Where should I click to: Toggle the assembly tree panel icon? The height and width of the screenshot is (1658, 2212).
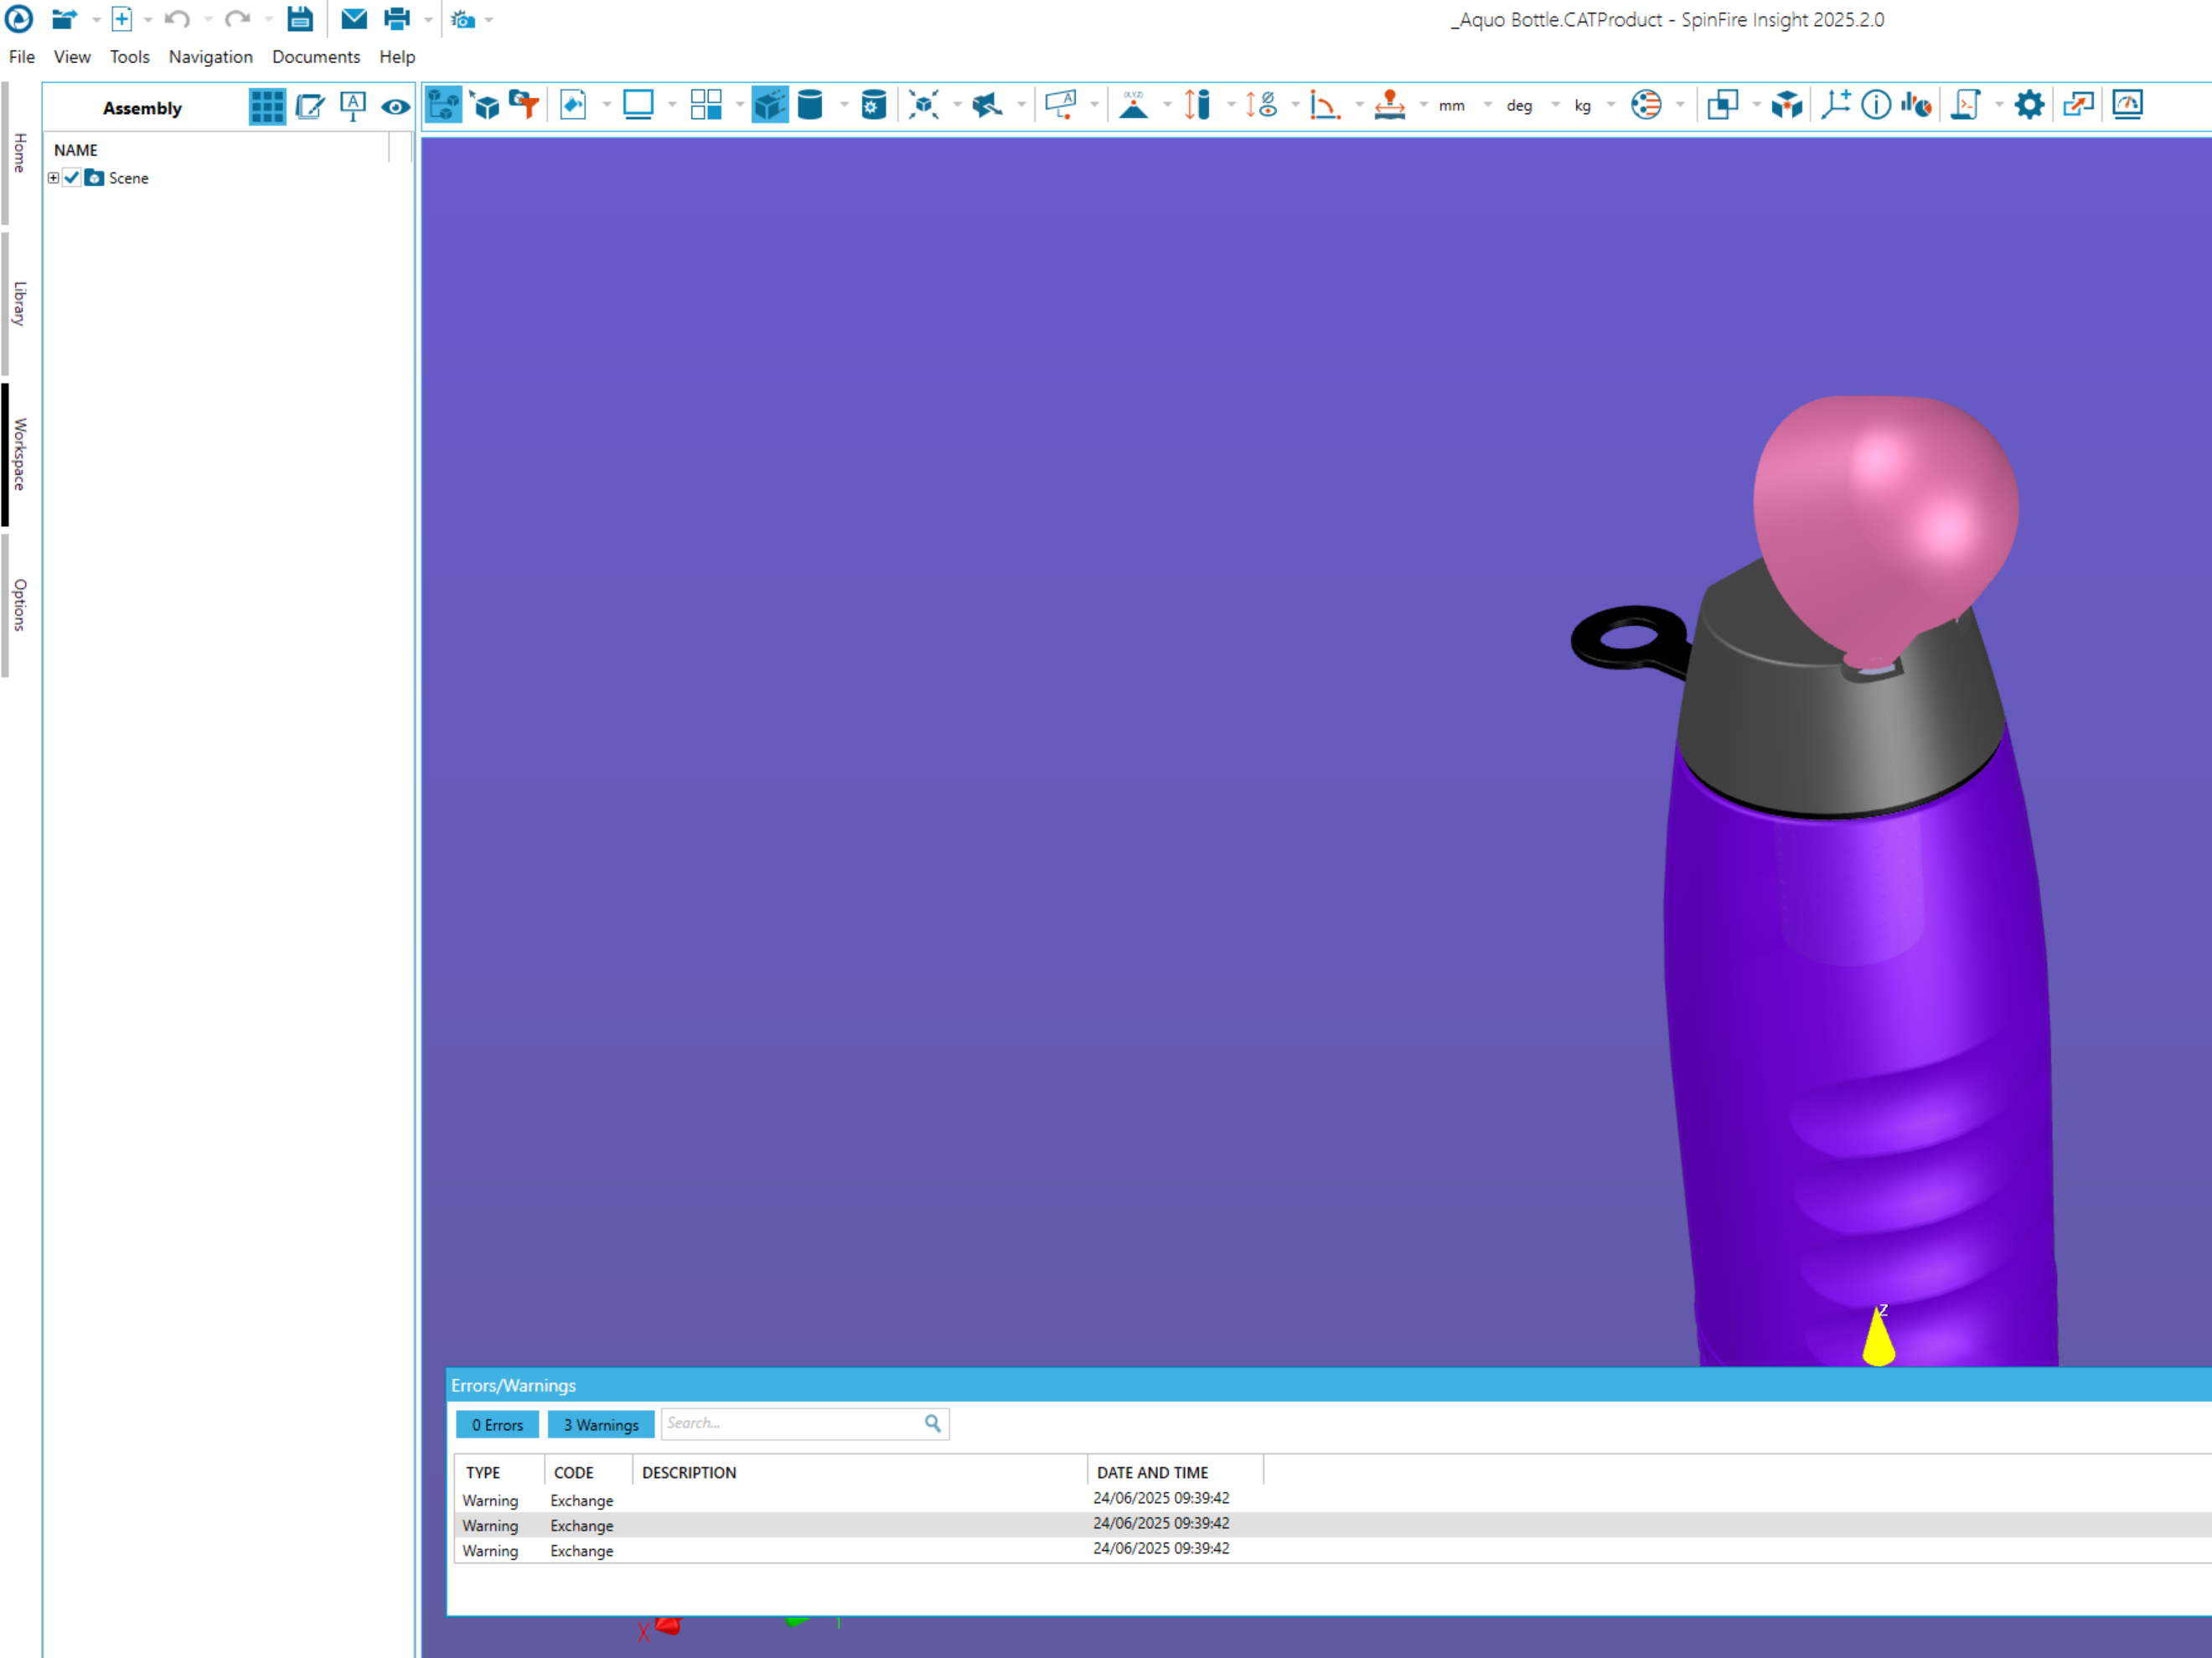[x=443, y=105]
